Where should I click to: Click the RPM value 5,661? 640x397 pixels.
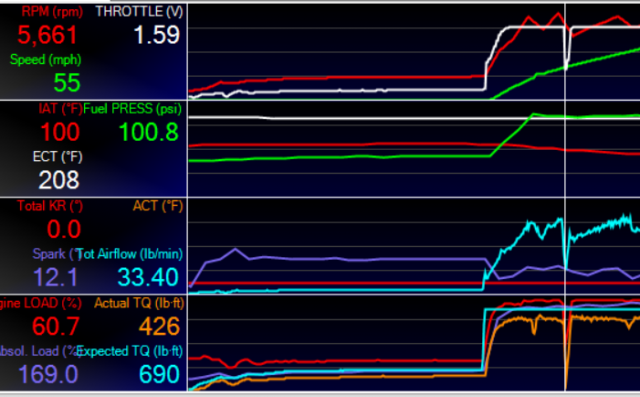[x=47, y=35]
